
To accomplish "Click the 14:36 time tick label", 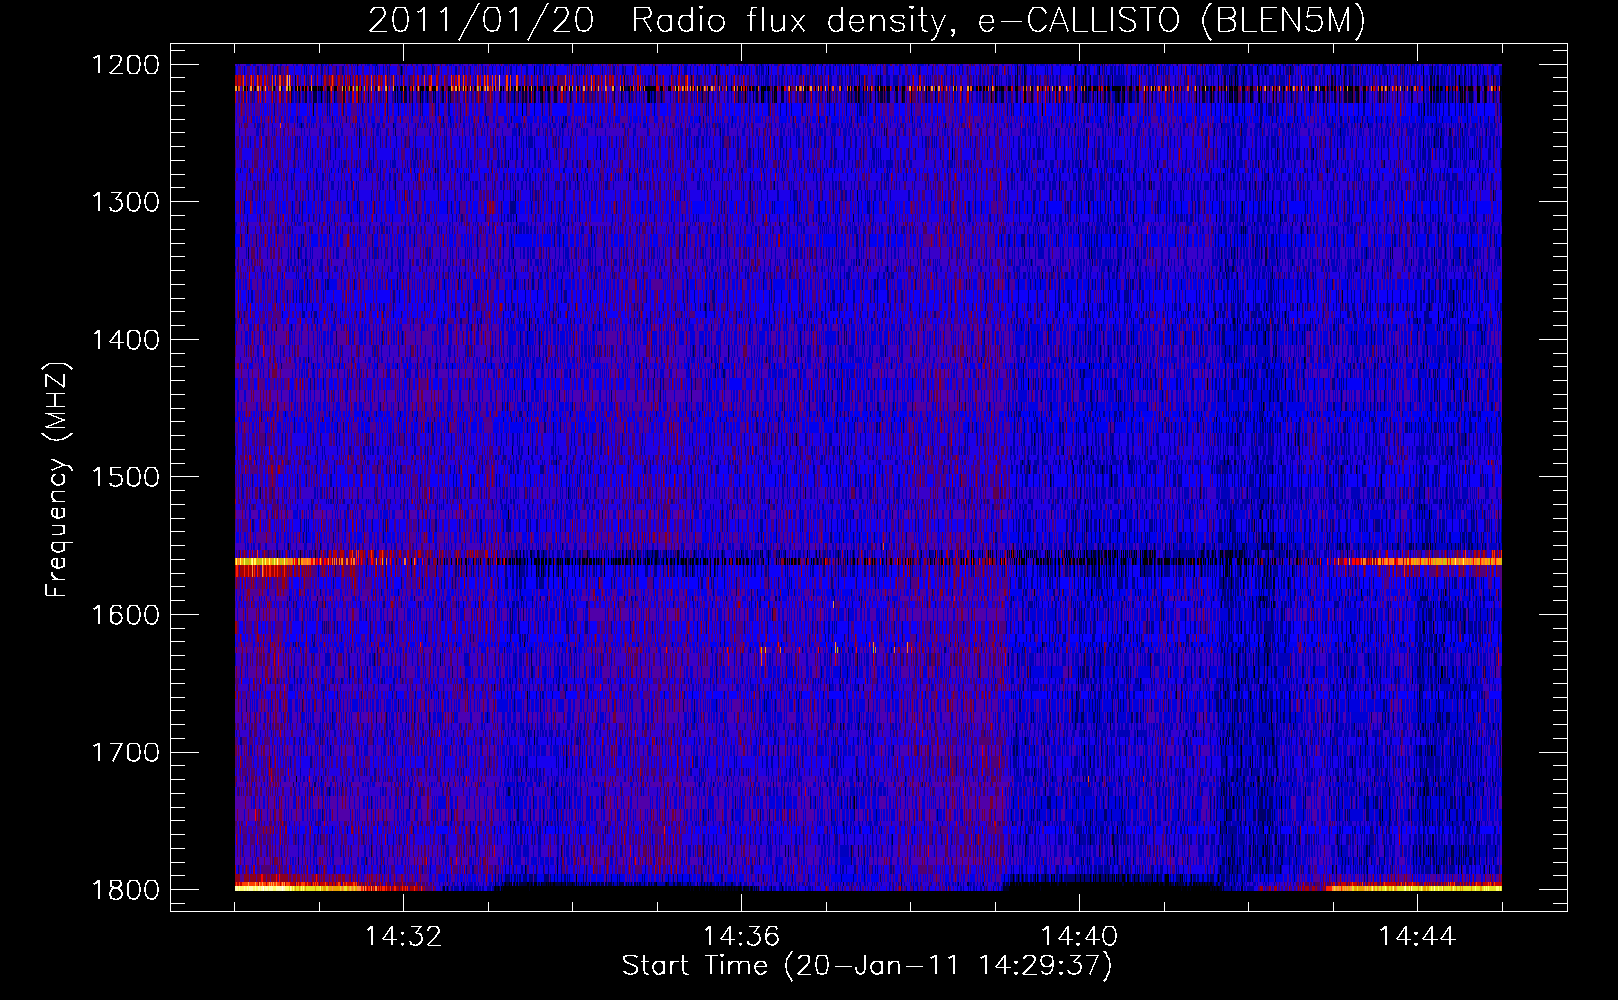I will pos(741,937).
